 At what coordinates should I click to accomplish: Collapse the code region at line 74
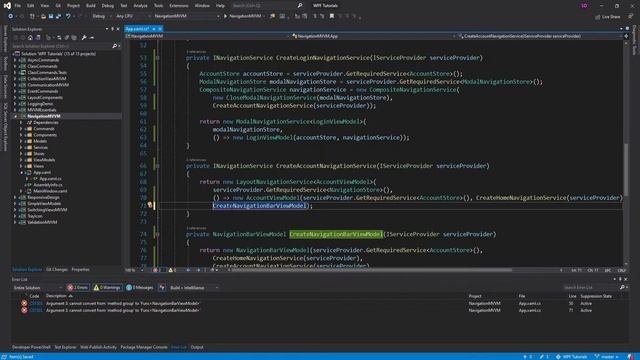click(x=158, y=234)
